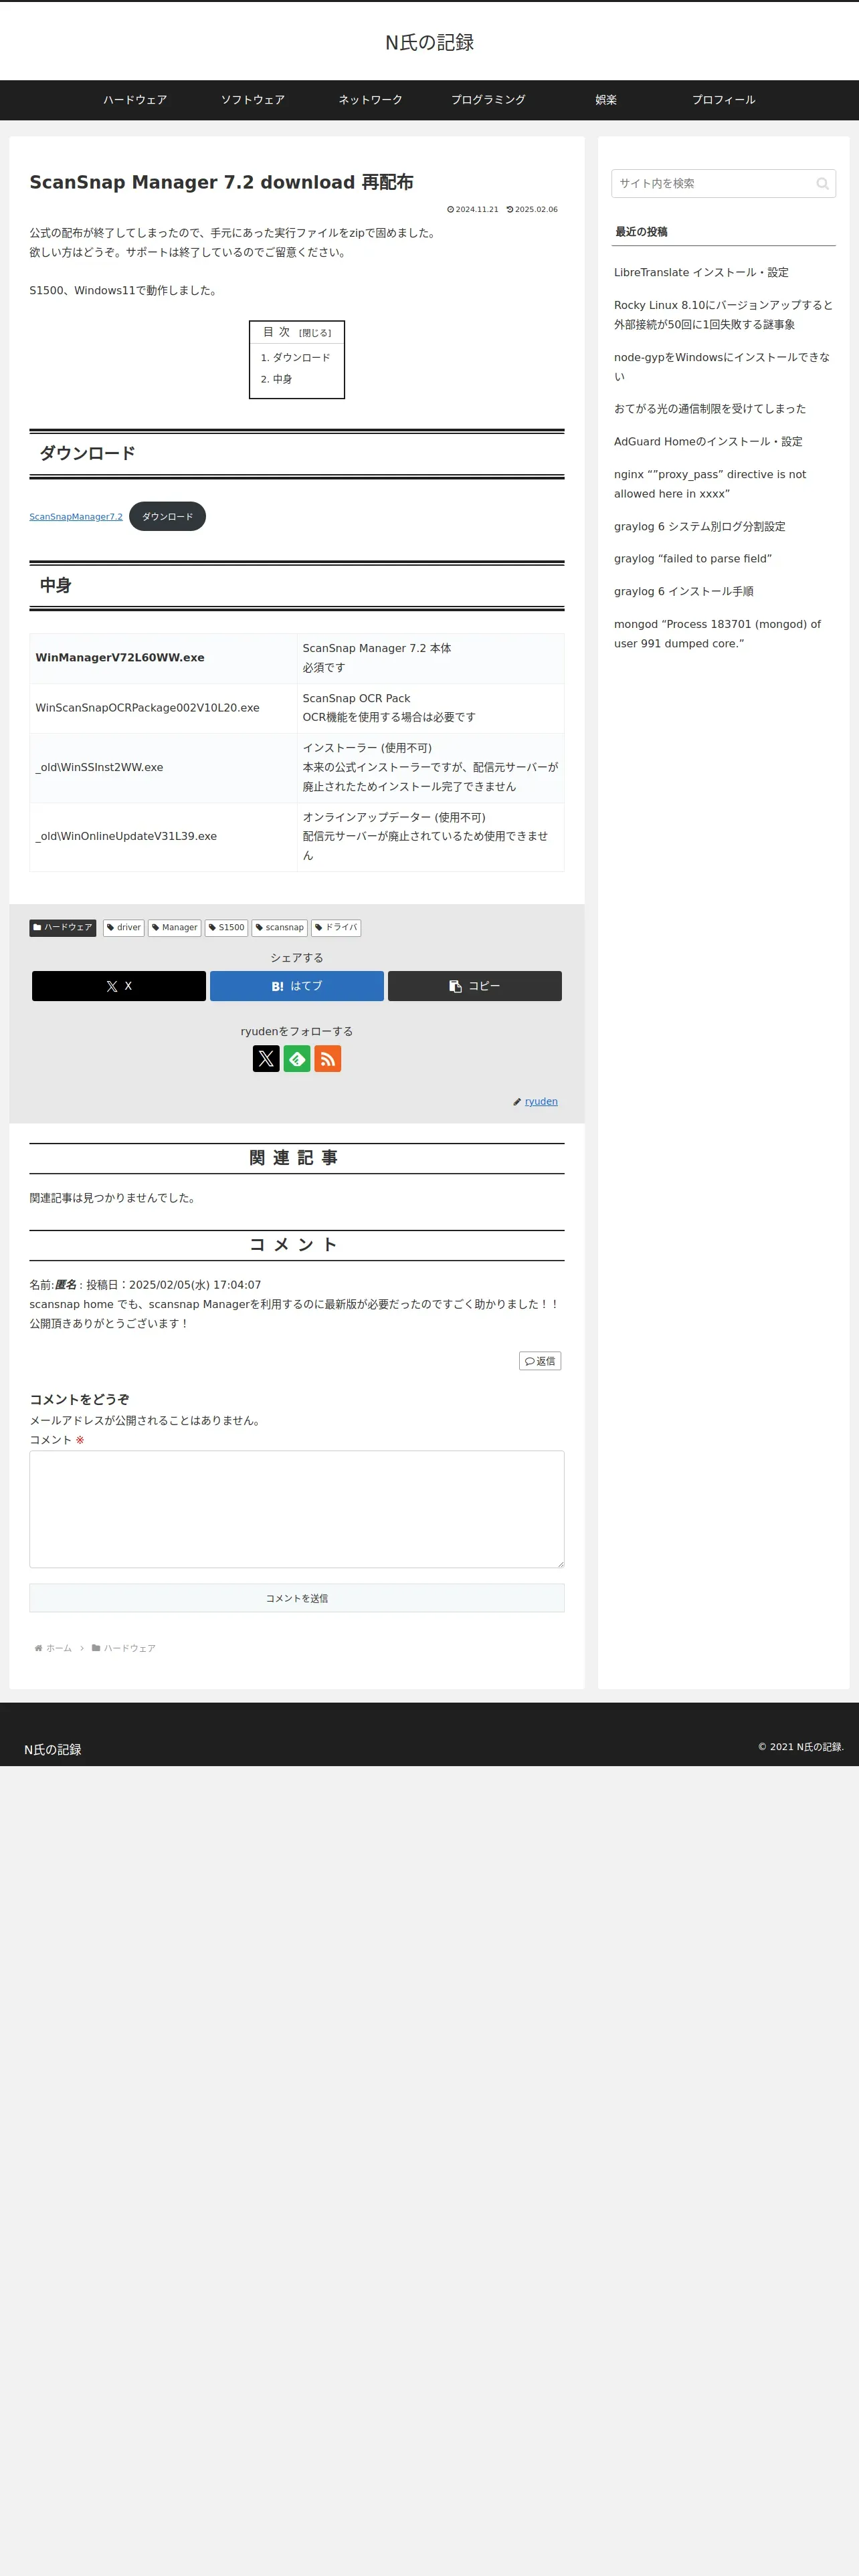The height and width of the screenshot is (2576, 859).
Task: Follow ryuden on X icon
Action: 266,1058
